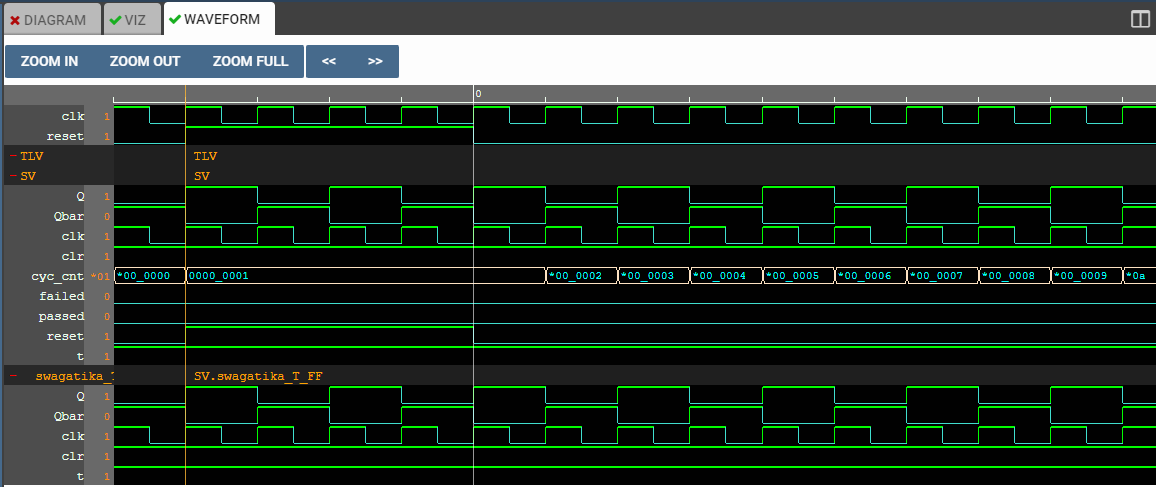Open the VIZ tab

(x=131, y=20)
